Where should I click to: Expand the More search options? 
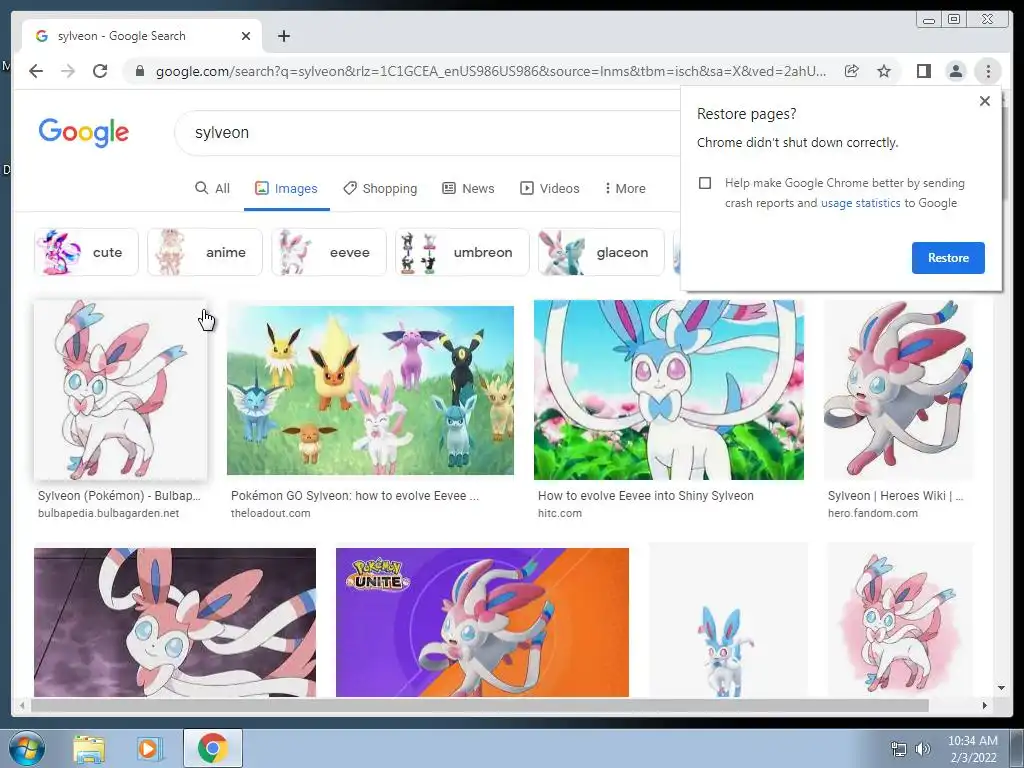coord(625,188)
